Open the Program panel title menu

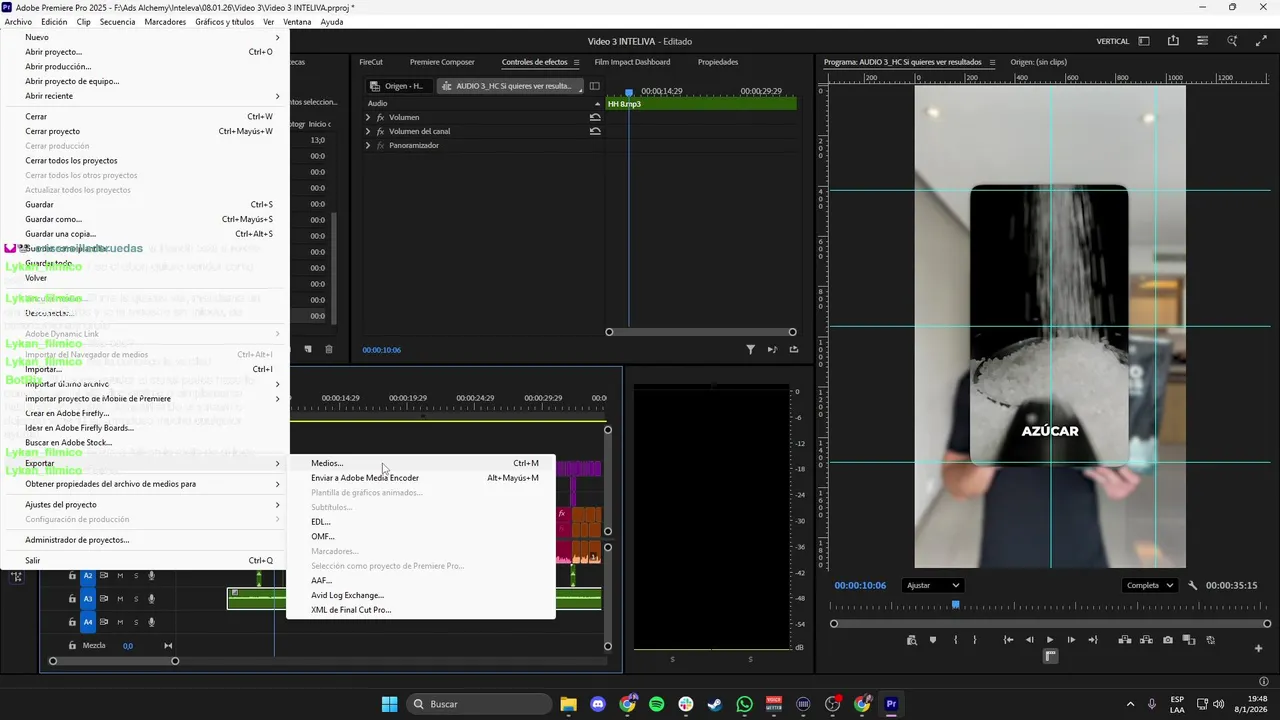[x=992, y=62]
